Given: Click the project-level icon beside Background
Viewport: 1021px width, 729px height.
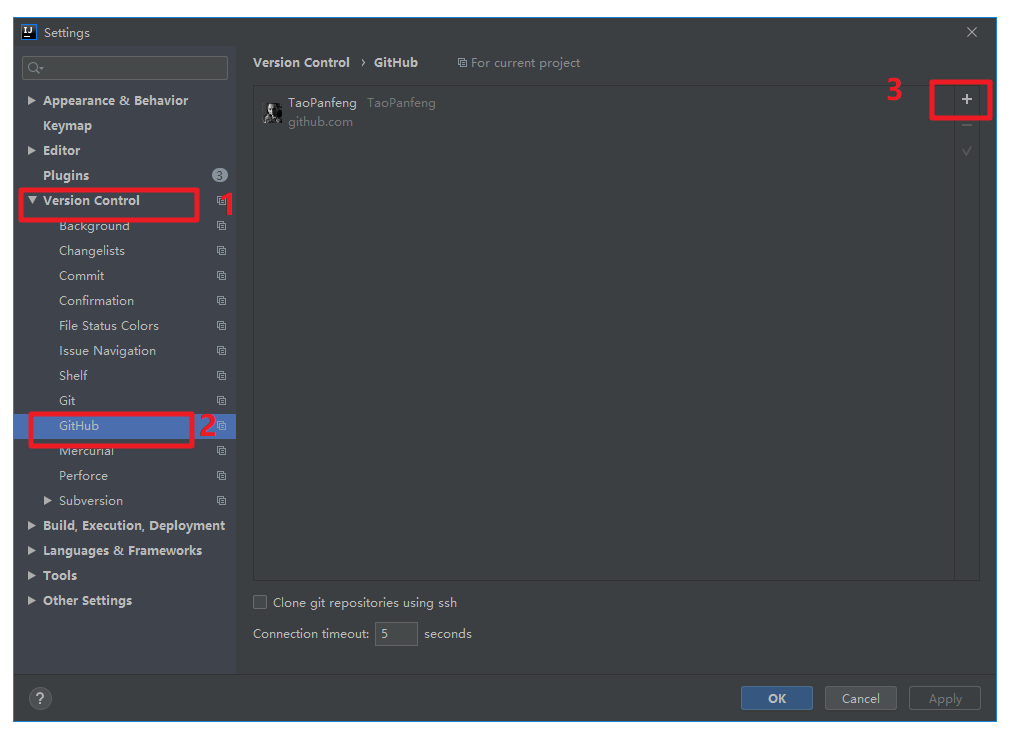Looking at the screenshot, I should (x=221, y=225).
